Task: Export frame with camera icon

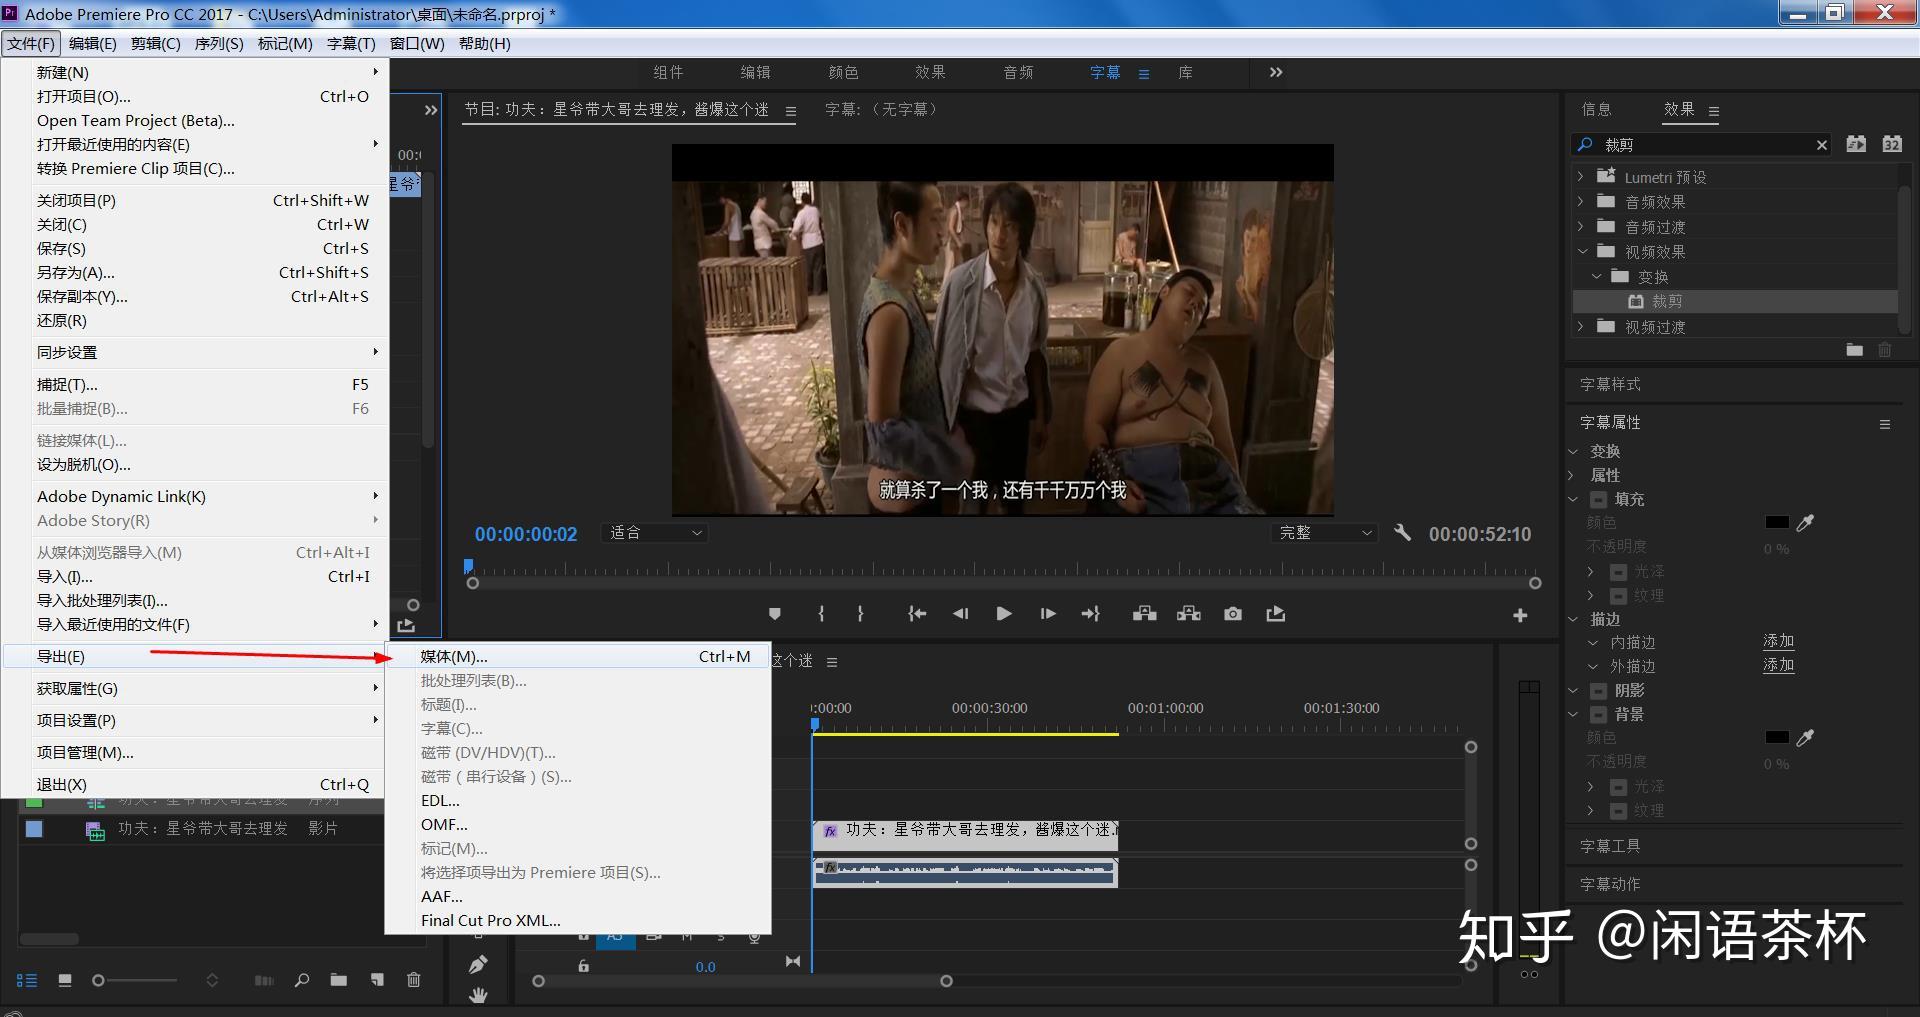Action: coord(1233,614)
